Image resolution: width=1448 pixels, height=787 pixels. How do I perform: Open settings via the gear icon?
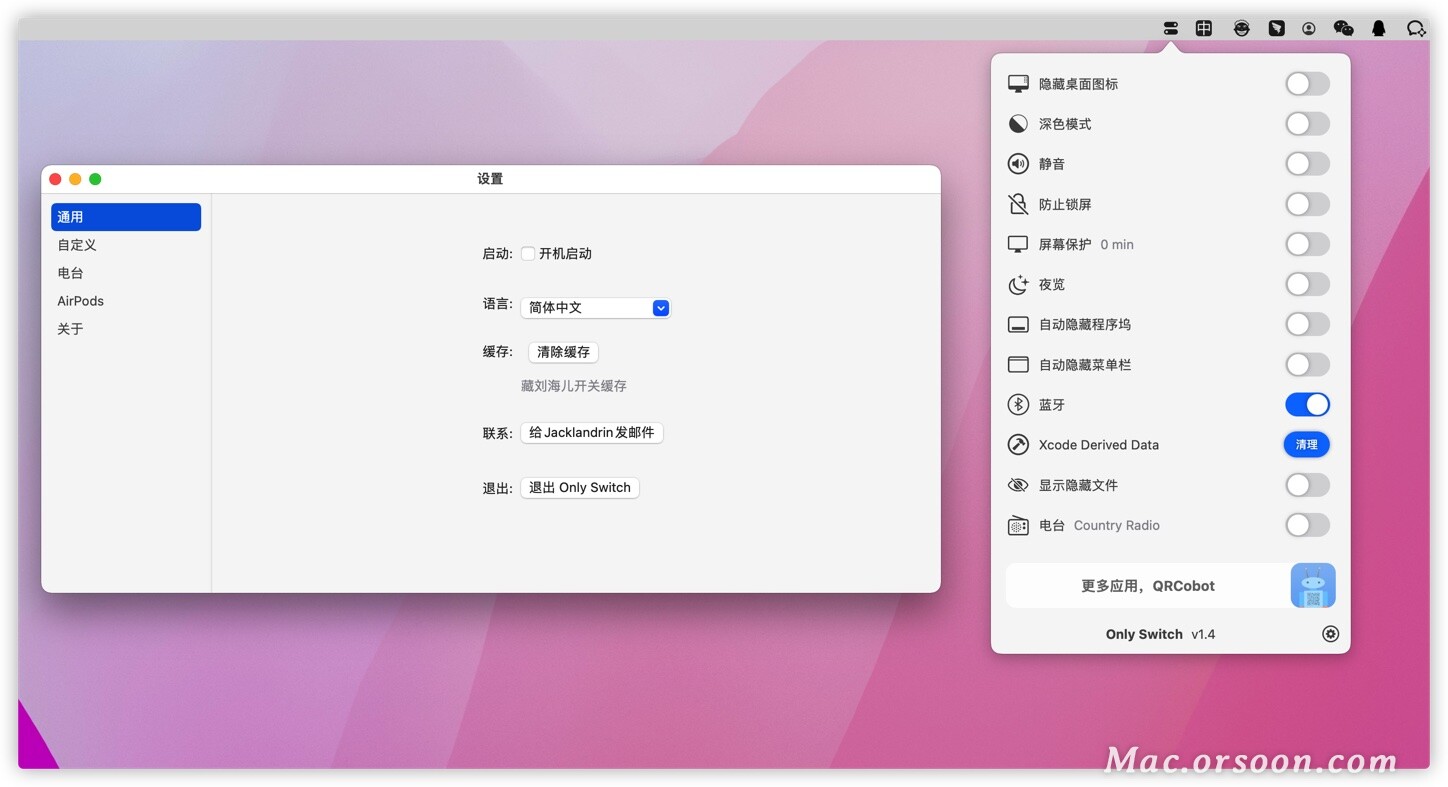1330,634
